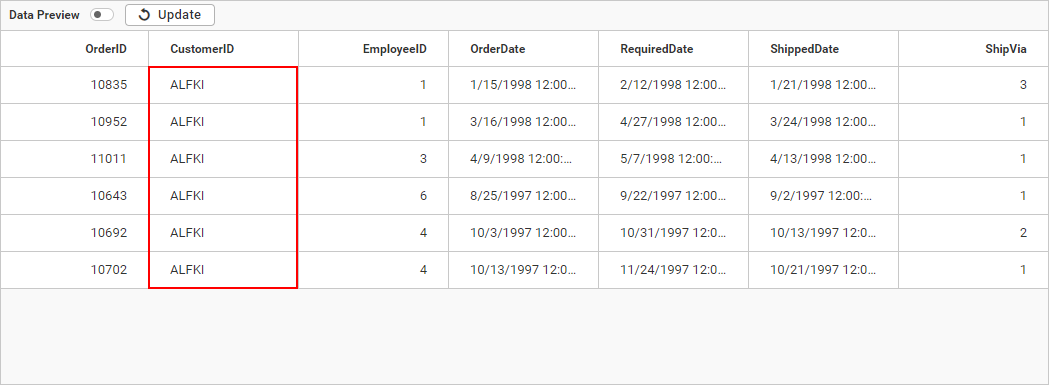Viewport: 1049px width, 385px height.
Task: Click the OrderID cell 10702
Action: (74, 270)
